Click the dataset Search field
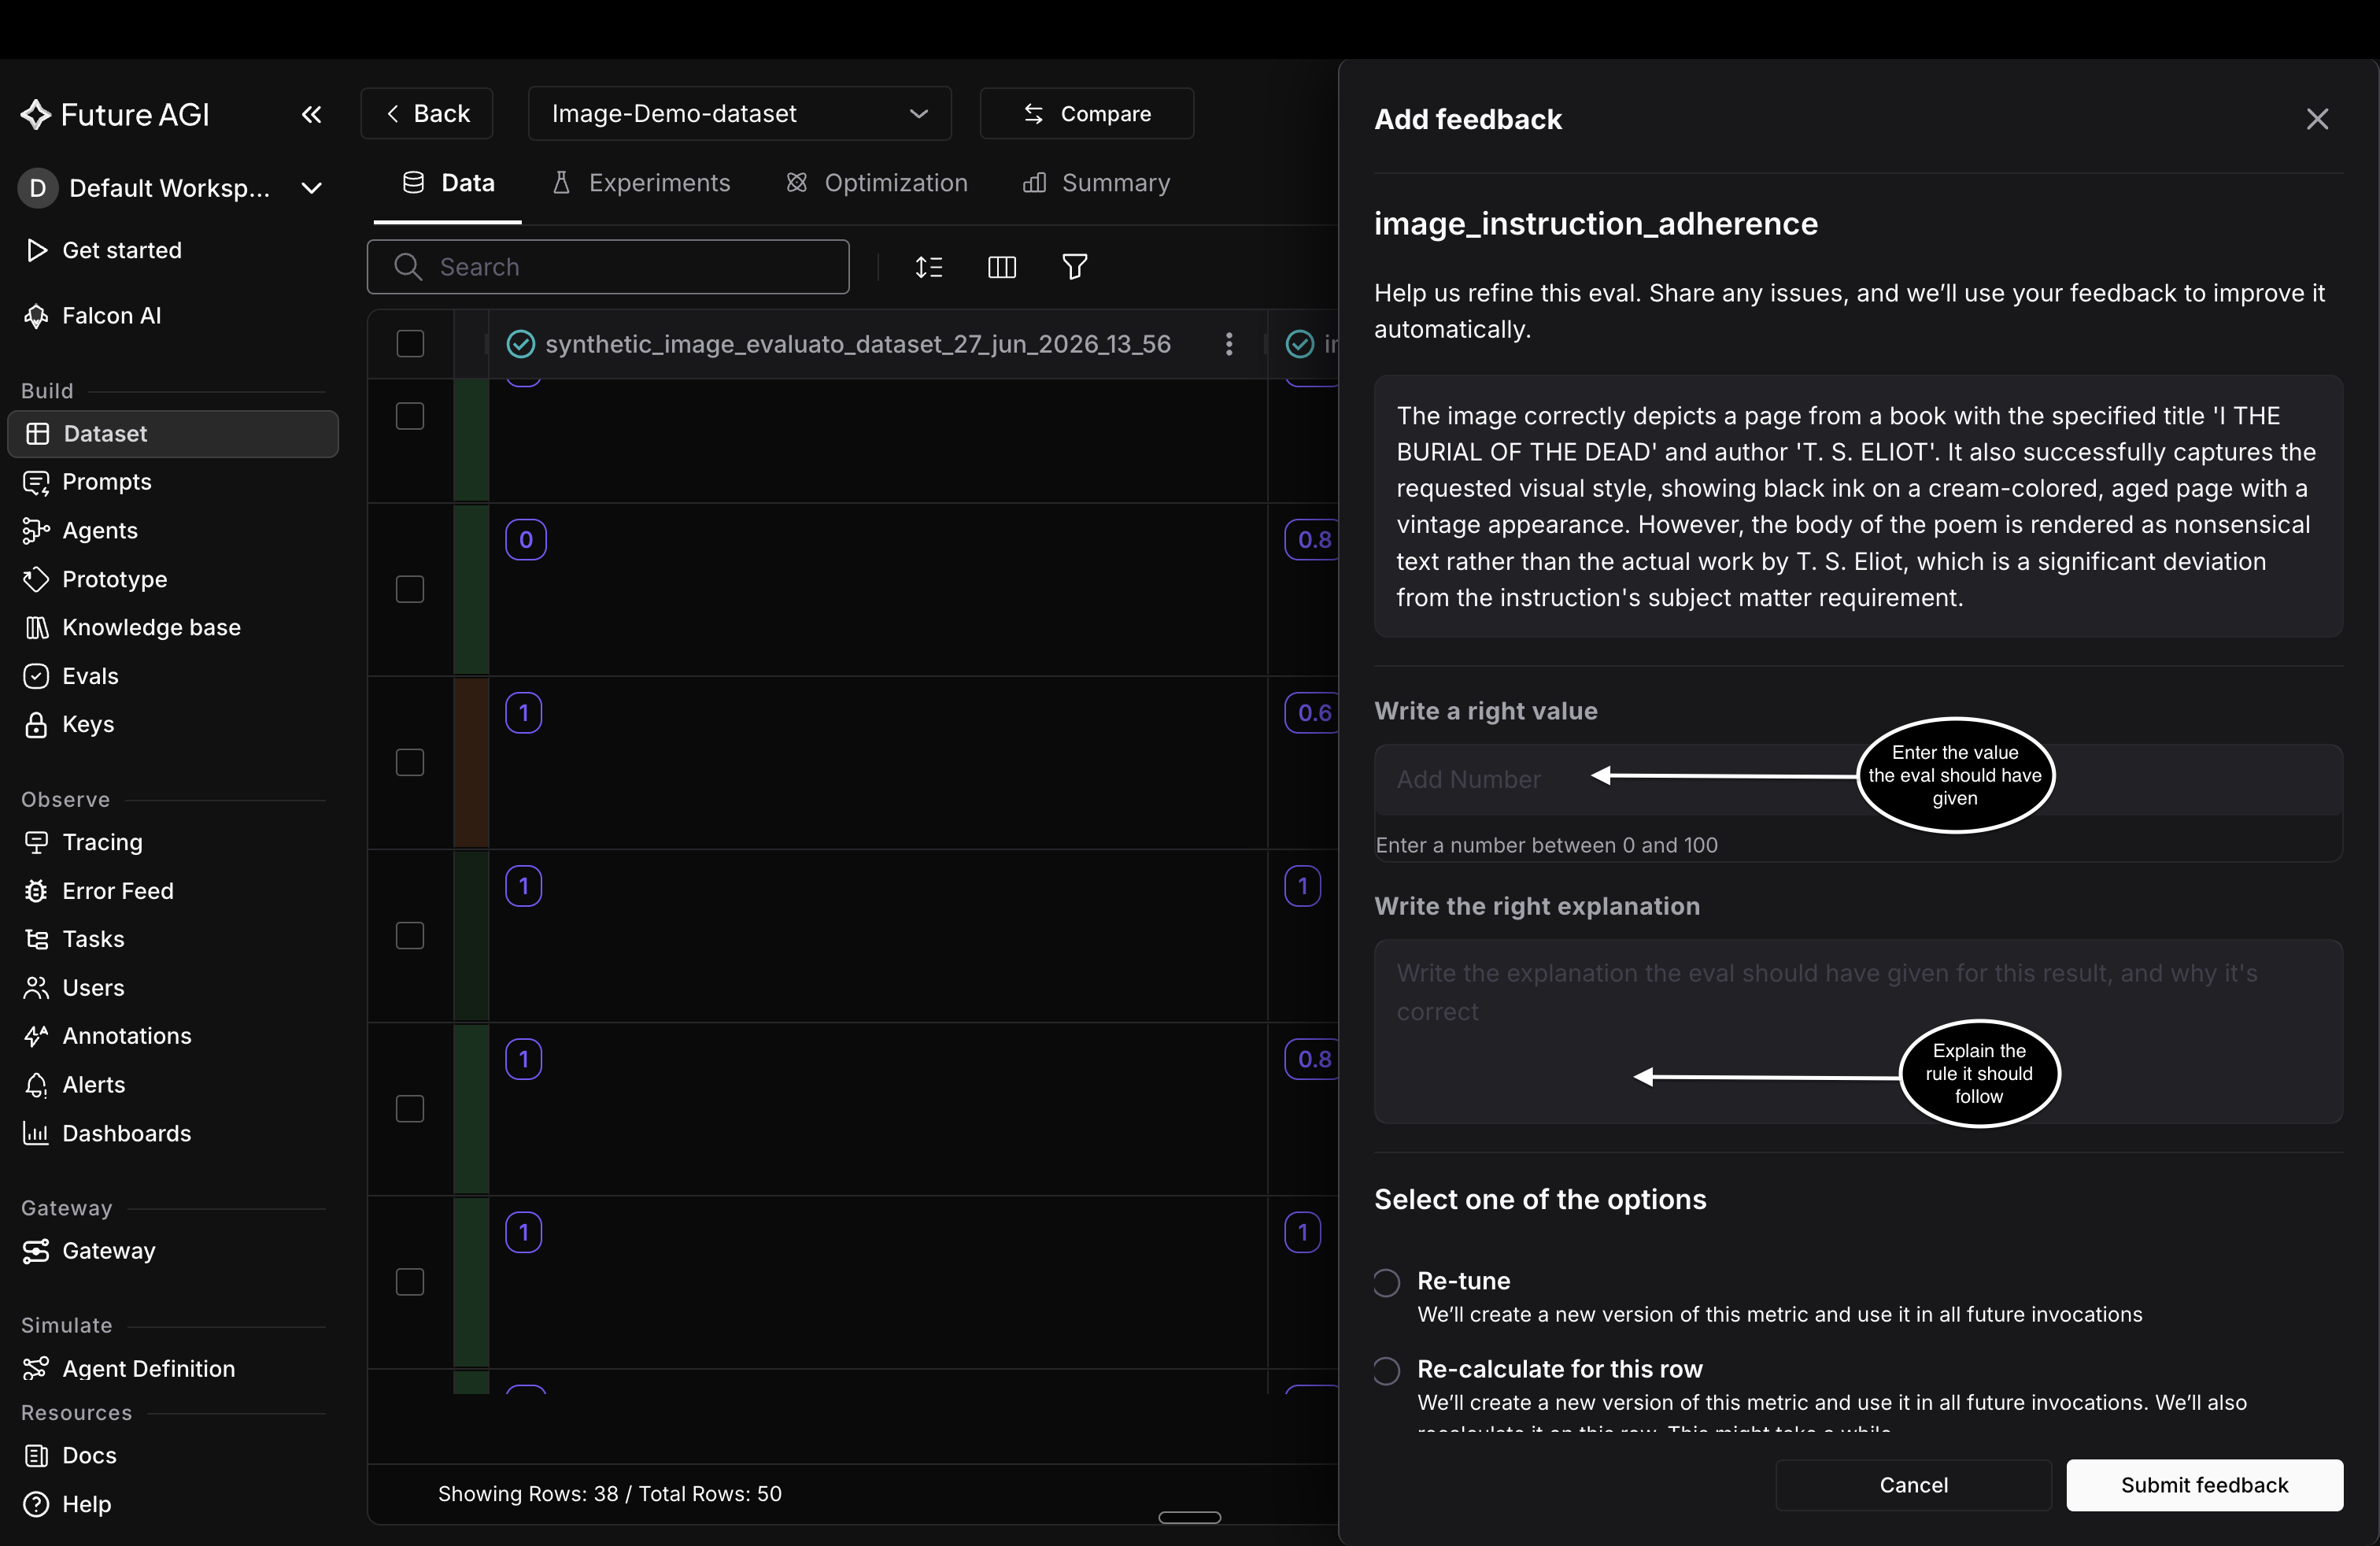The height and width of the screenshot is (1546, 2380). pyautogui.click(x=608, y=267)
